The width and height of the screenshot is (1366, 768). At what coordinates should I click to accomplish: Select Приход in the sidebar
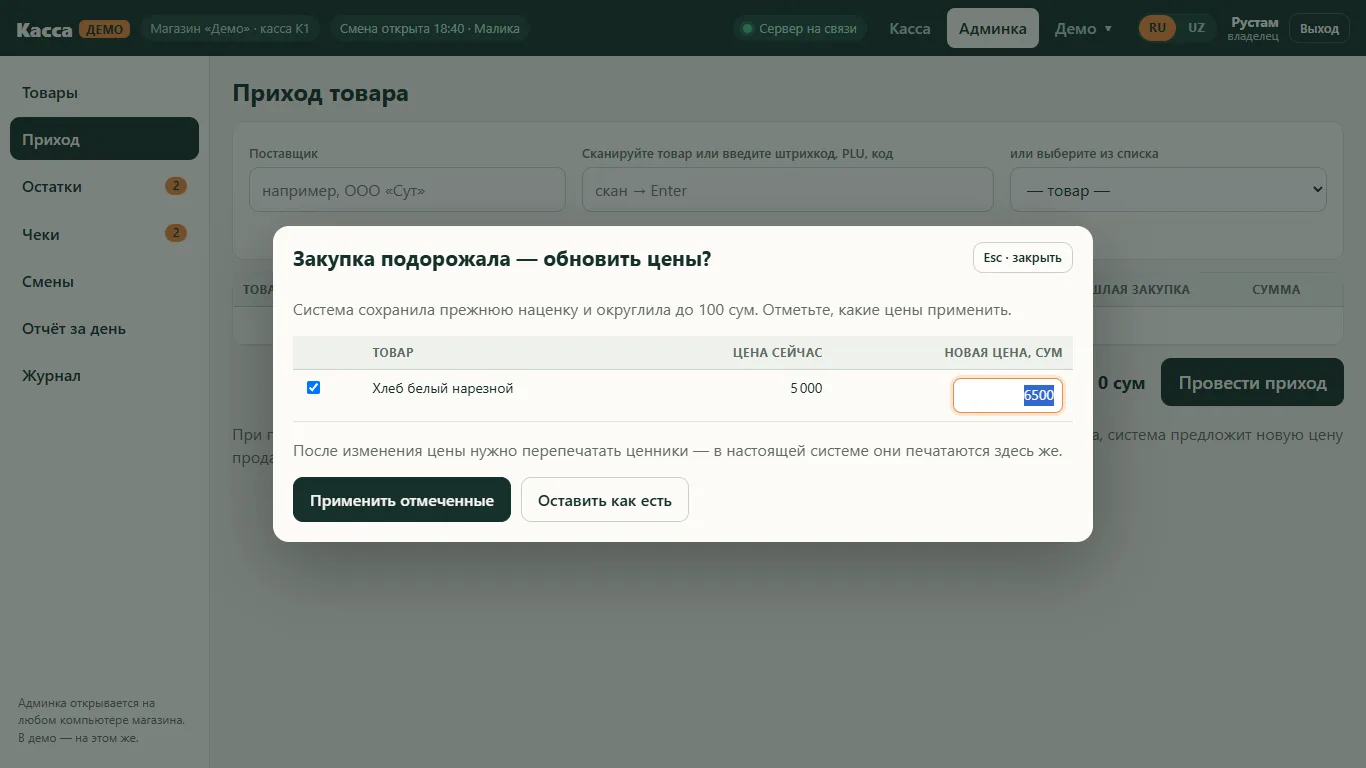tap(104, 139)
